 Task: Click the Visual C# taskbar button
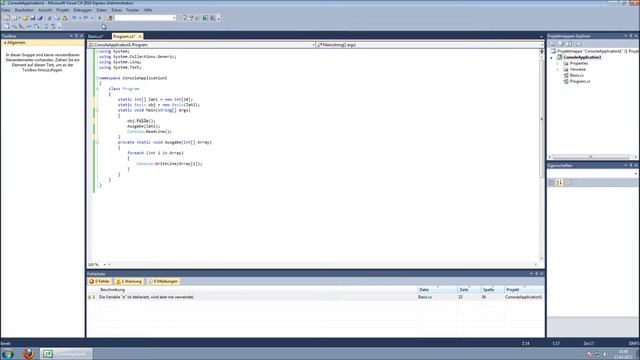(x=66, y=353)
